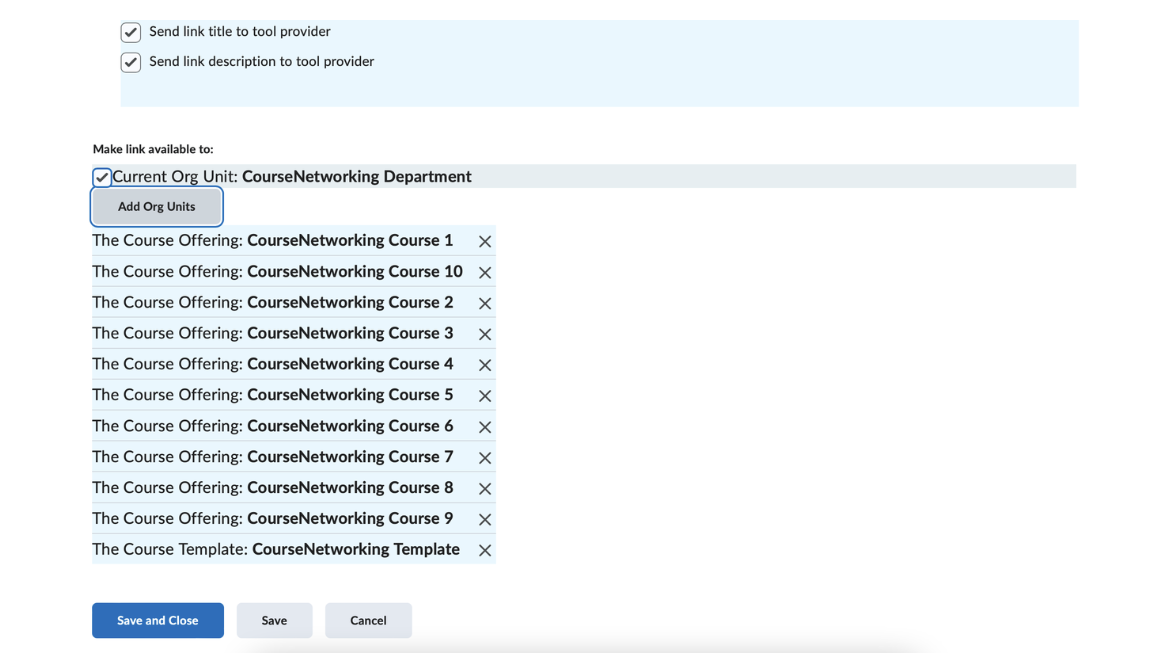Uncheck Send link title to tool provider
This screenshot has width=1150, height=666.
click(x=131, y=33)
